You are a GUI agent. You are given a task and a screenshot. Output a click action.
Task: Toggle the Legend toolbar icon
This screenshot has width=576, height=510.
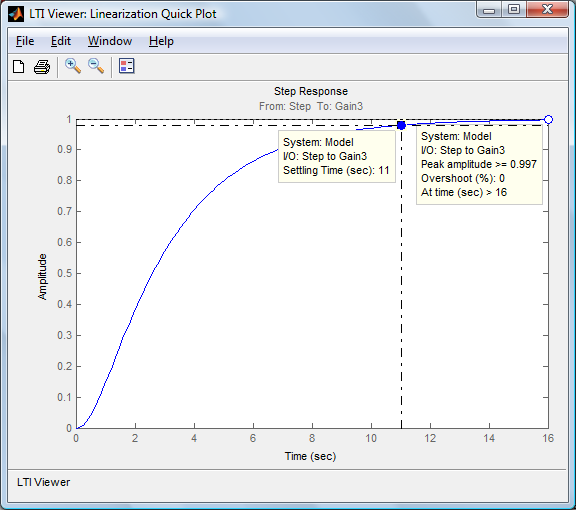126,66
